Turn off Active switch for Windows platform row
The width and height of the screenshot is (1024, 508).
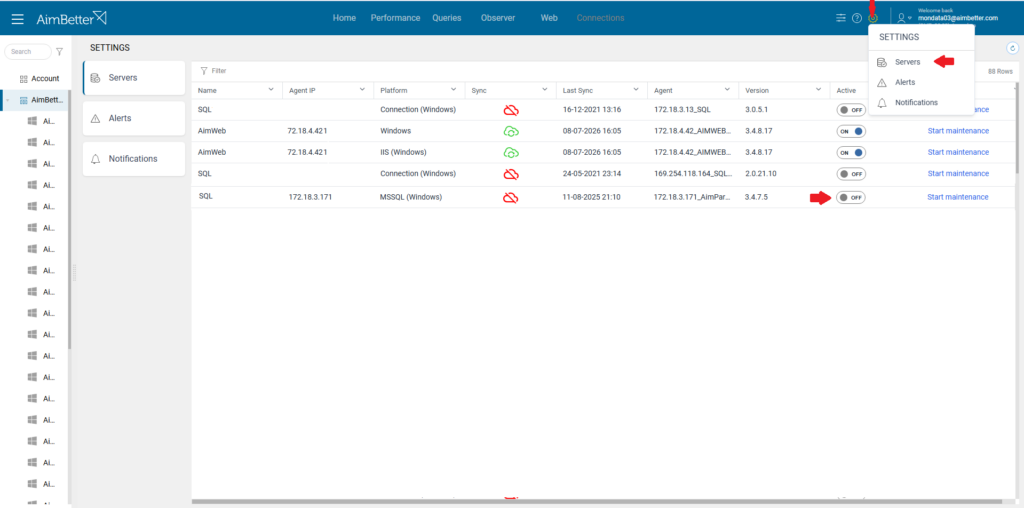click(851, 131)
